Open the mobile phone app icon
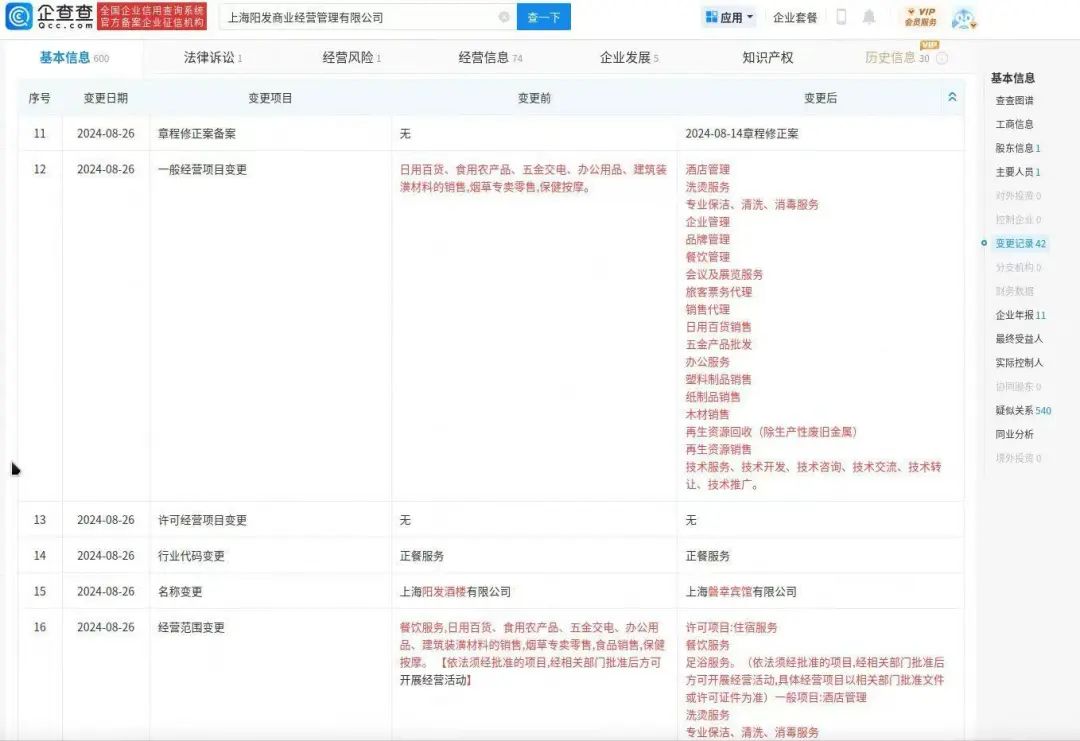 pos(841,17)
